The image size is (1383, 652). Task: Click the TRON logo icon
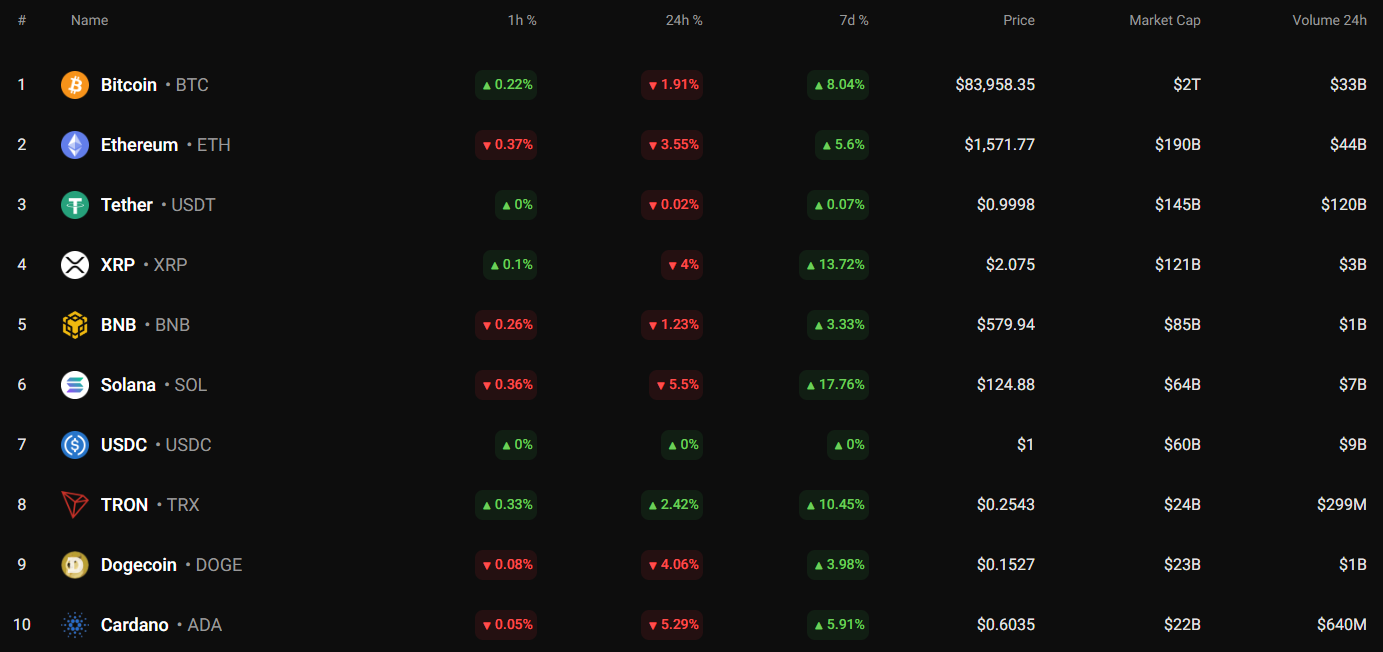coord(75,505)
